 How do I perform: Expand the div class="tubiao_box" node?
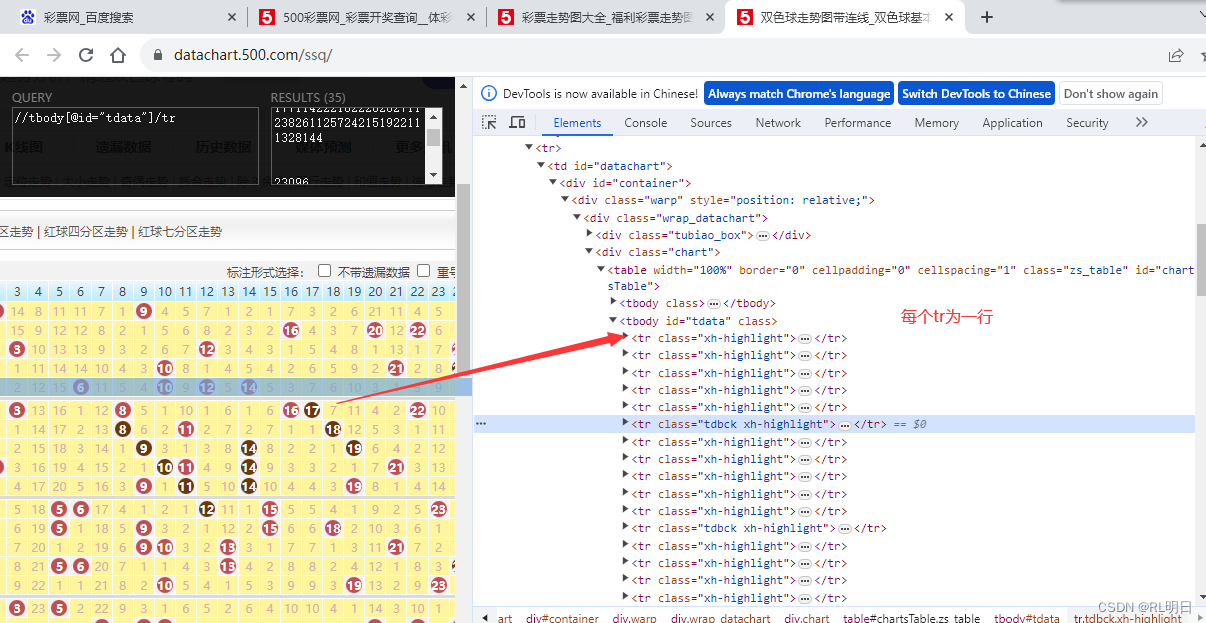pyautogui.click(x=589, y=235)
